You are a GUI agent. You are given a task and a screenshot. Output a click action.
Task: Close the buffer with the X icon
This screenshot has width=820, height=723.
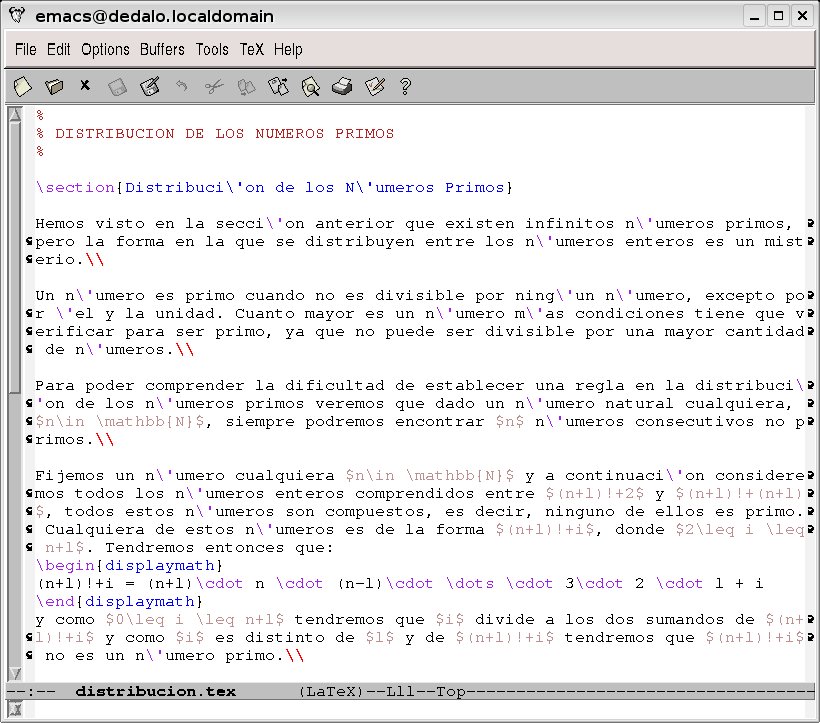85,86
